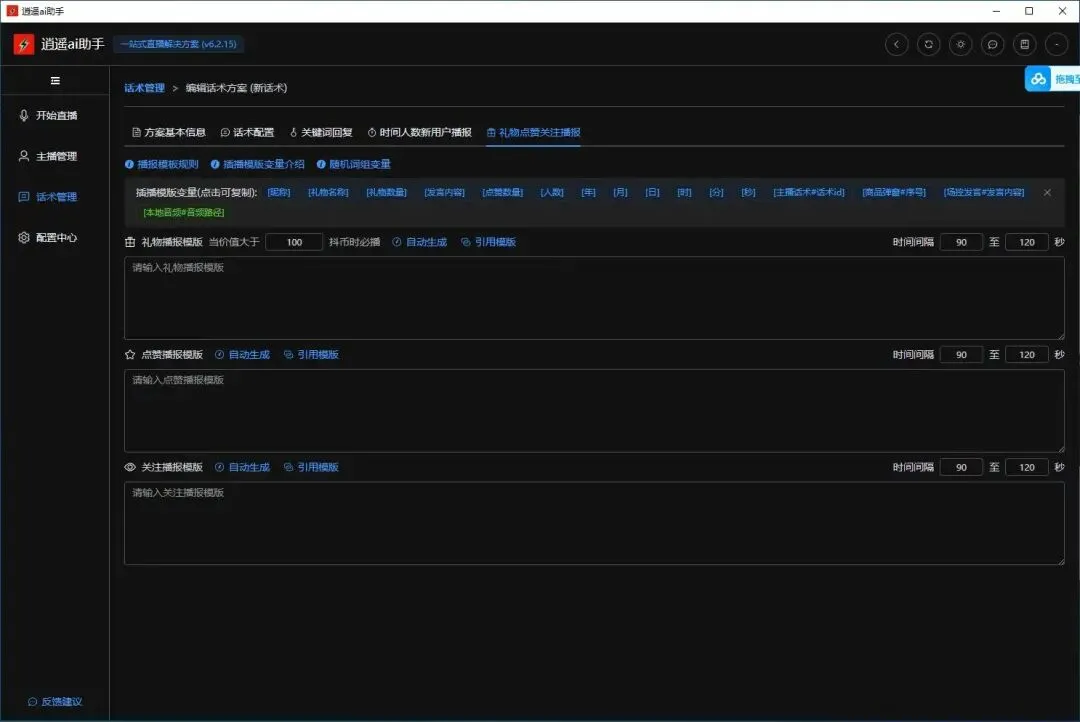Image resolution: width=1080 pixels, height=722 pixels.
Task: Click 引用模版 for like broadcast template
Action: (x=311, y=354)
